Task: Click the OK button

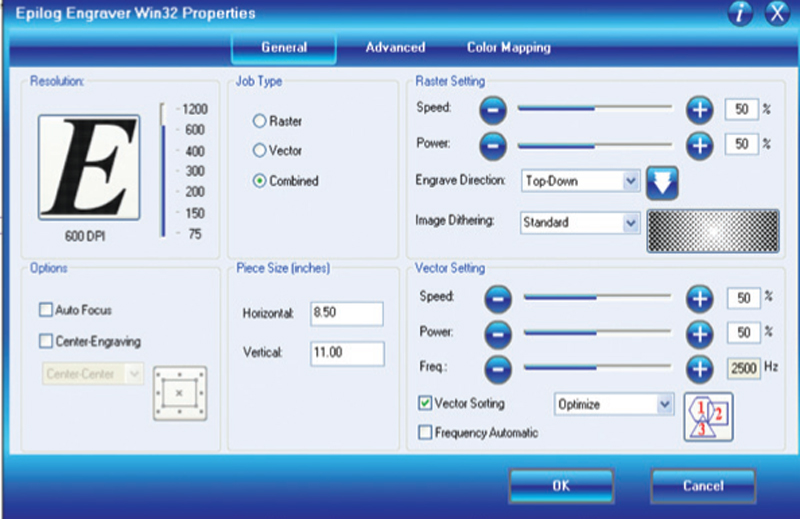Action: click(x=561, y=486)
